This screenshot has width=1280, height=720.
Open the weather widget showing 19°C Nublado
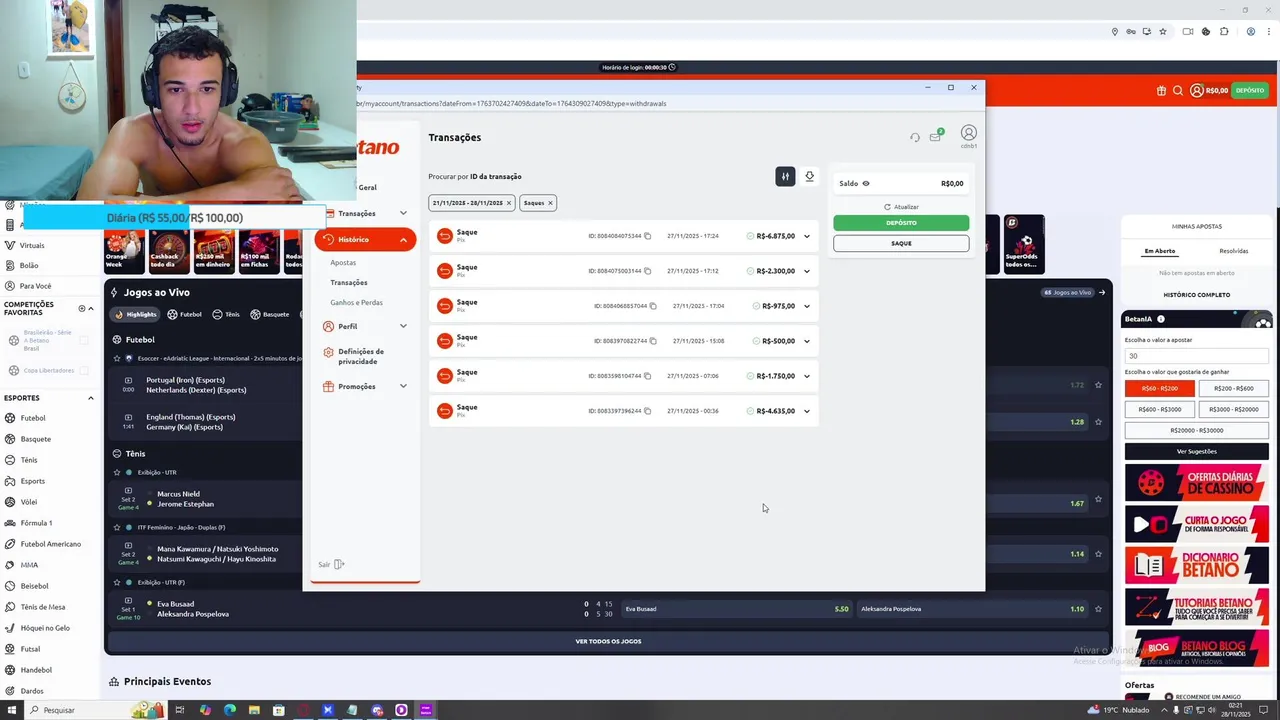point(1118,710)
